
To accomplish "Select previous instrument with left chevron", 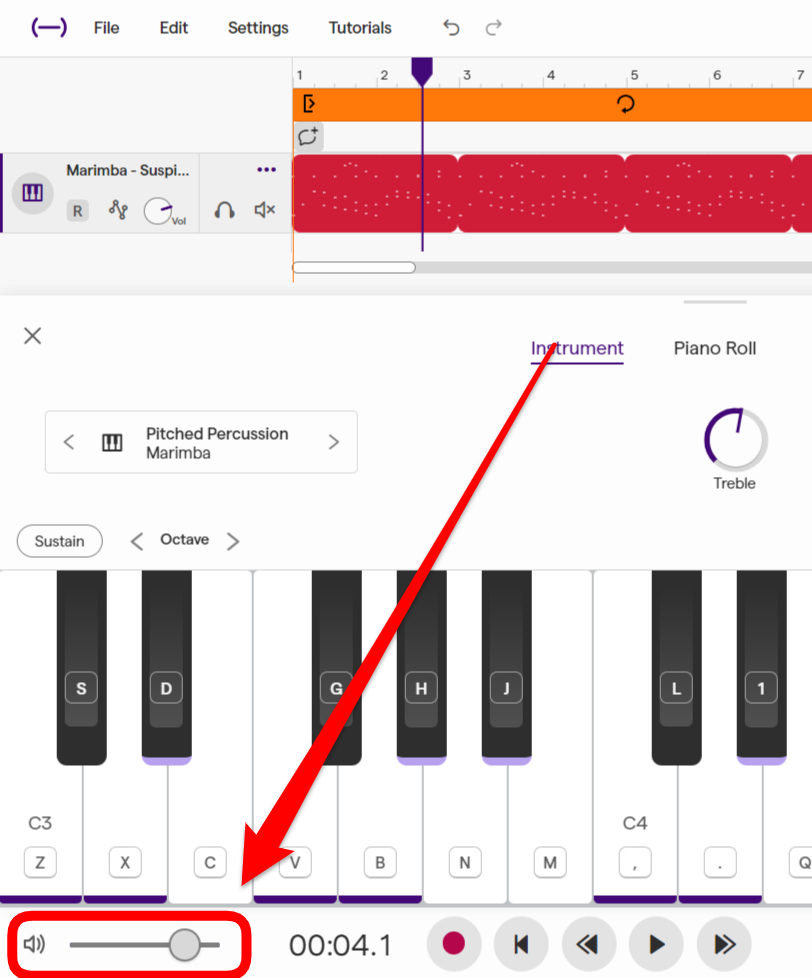I will point(69,442).
